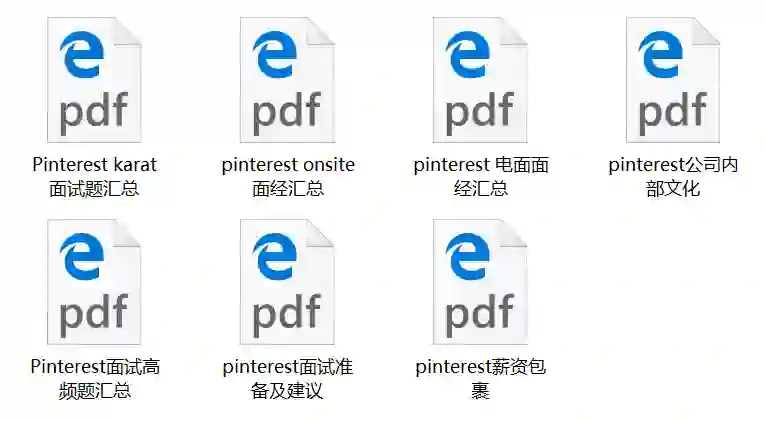Click the Edge logo on the onsite 面经汇总 file
The width and height of the screenshot is (766, 421).
(x=275, y=54)
